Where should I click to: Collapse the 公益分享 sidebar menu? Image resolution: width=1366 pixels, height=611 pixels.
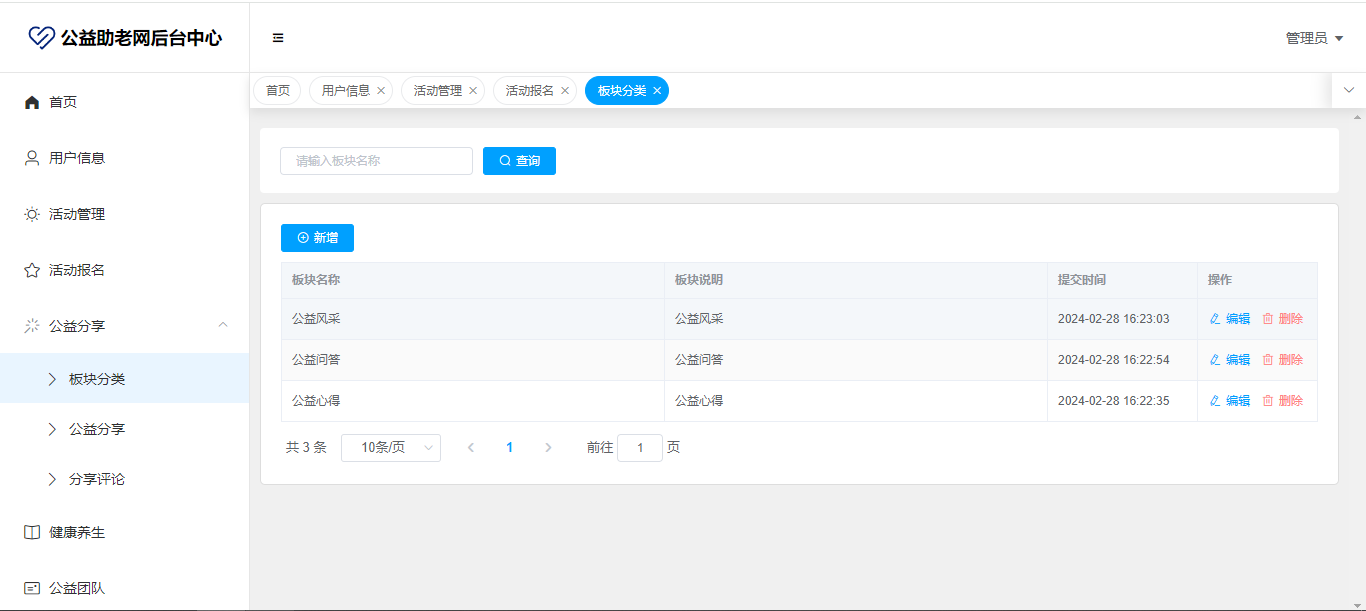pos(223,325)
